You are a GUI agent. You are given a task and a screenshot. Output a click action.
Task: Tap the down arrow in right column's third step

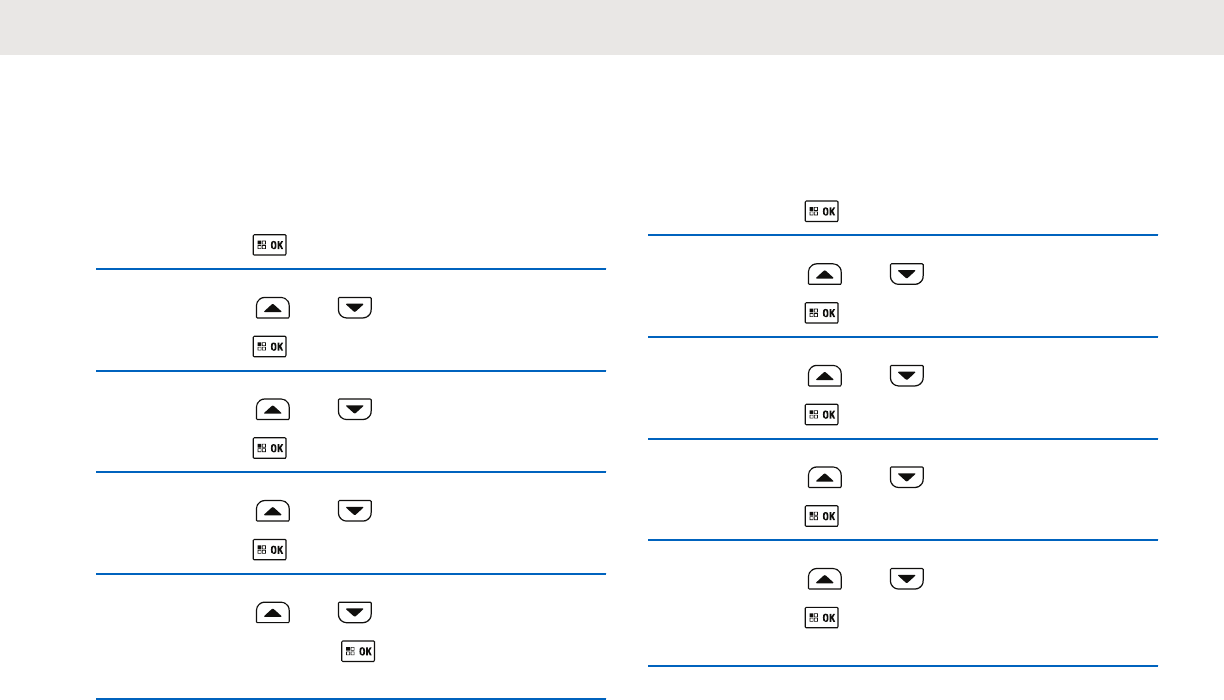pyautogui.click(x=906, y=376)
